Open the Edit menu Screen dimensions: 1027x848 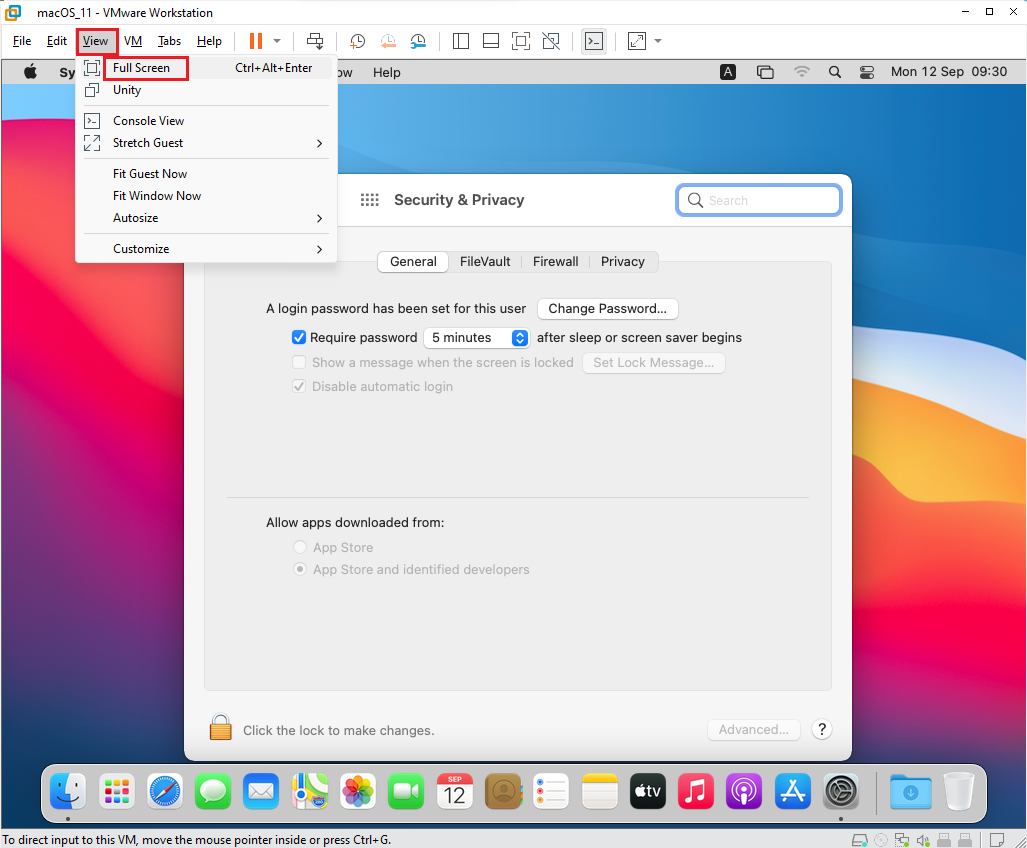[56, 41]
